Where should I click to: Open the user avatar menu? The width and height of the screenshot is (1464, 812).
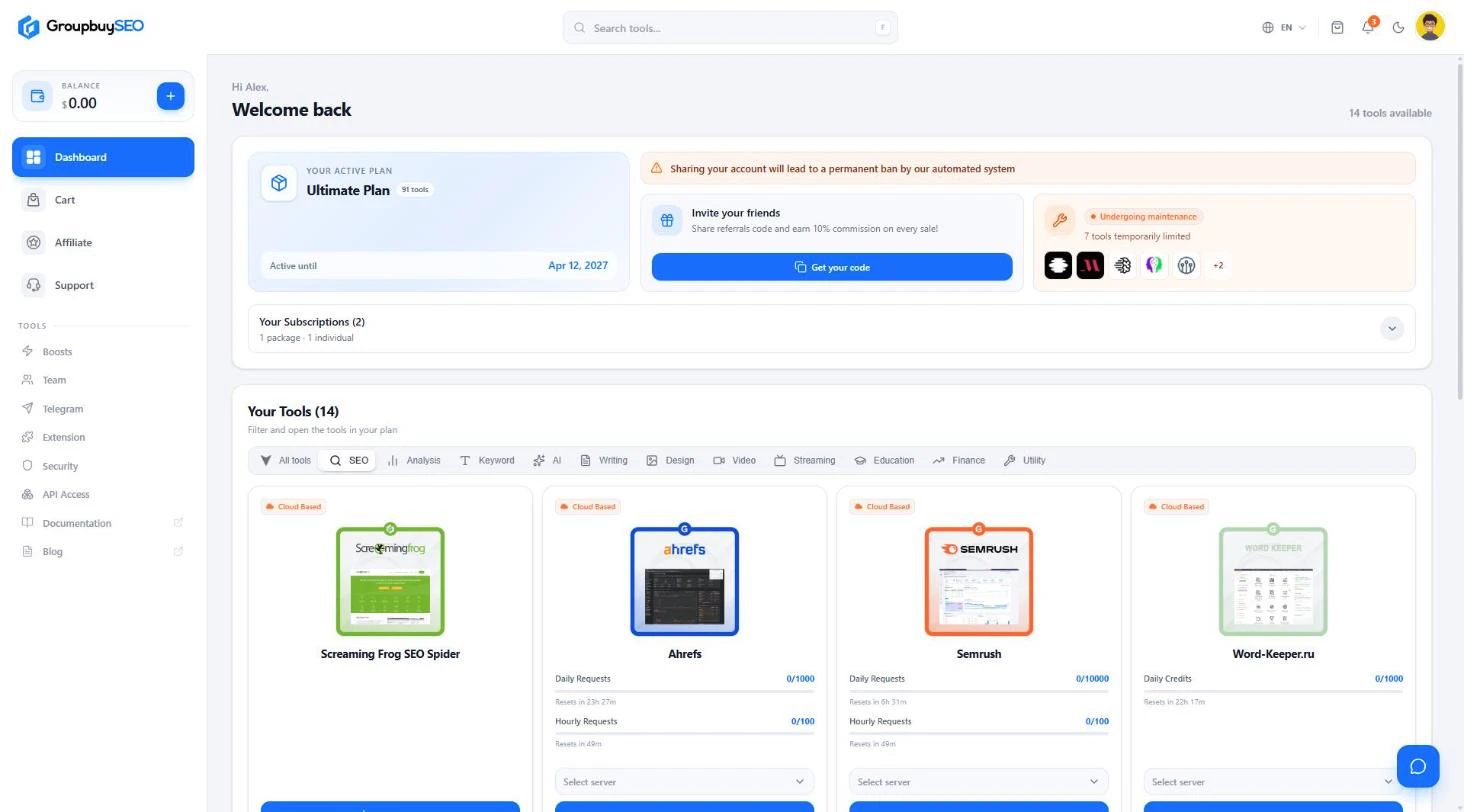pyautogui.click(x=1430, y=27)
